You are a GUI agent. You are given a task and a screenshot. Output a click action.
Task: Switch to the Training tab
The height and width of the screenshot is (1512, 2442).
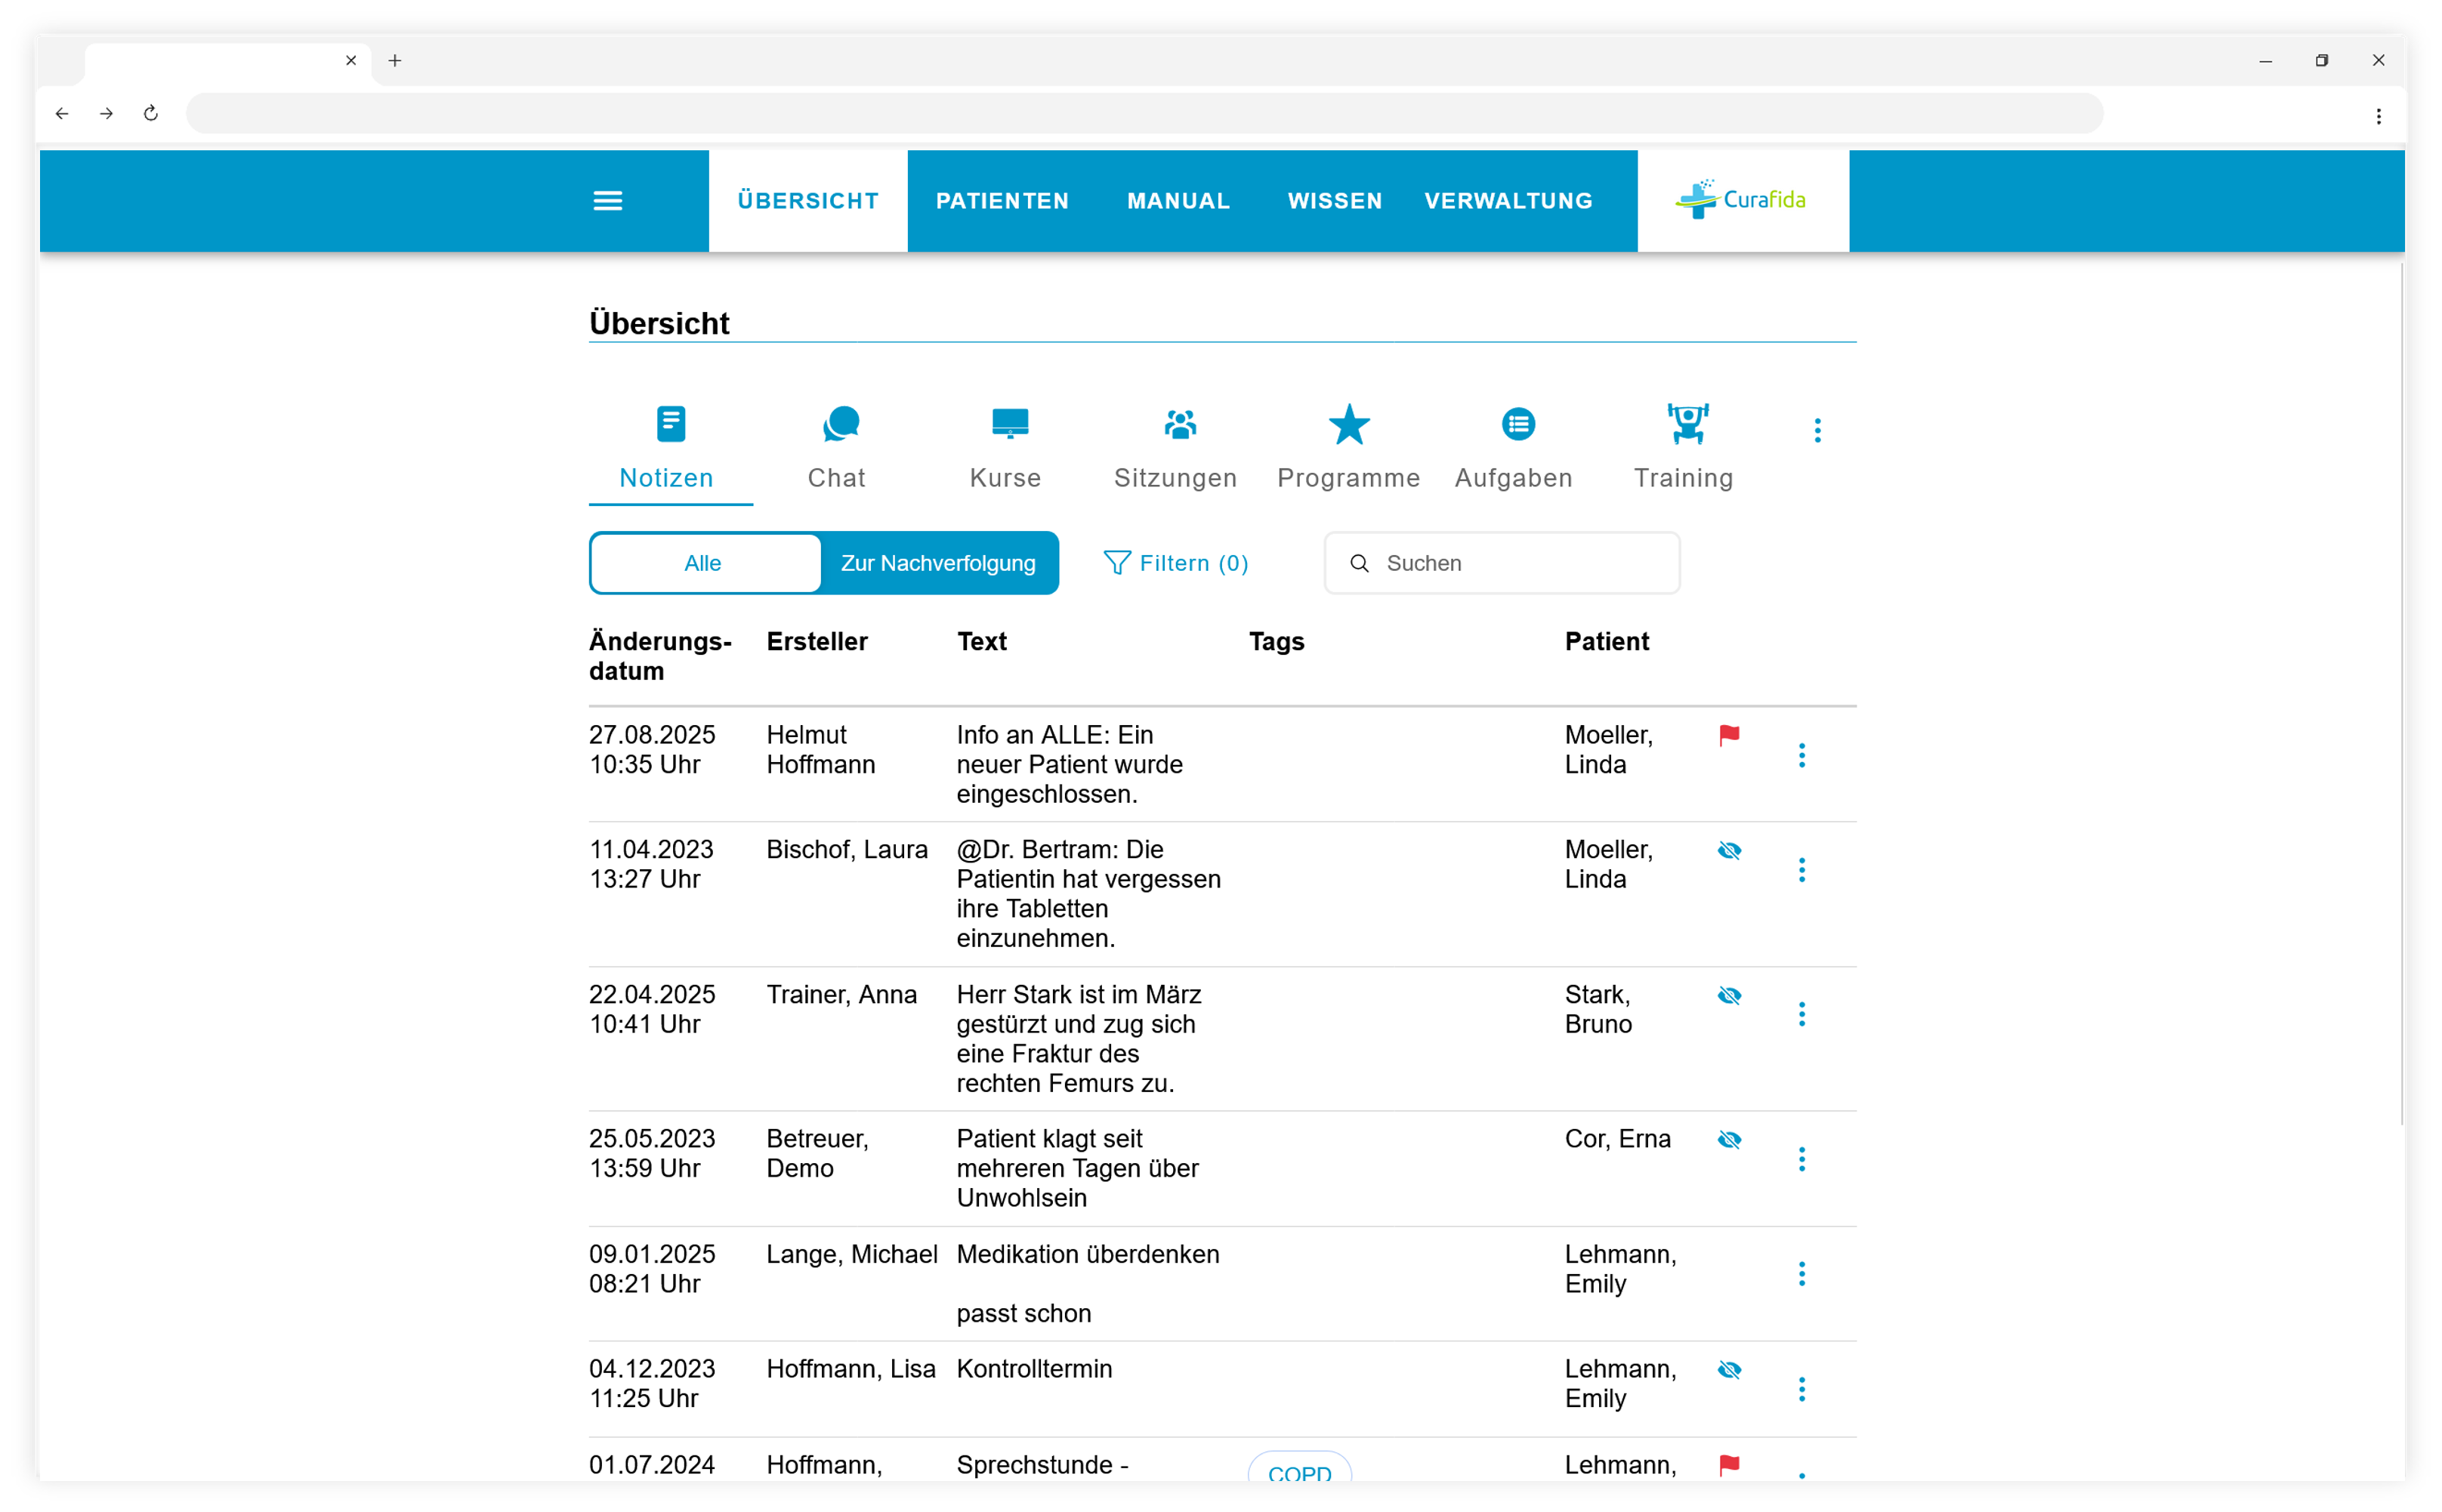click(x=1684, y=448)
